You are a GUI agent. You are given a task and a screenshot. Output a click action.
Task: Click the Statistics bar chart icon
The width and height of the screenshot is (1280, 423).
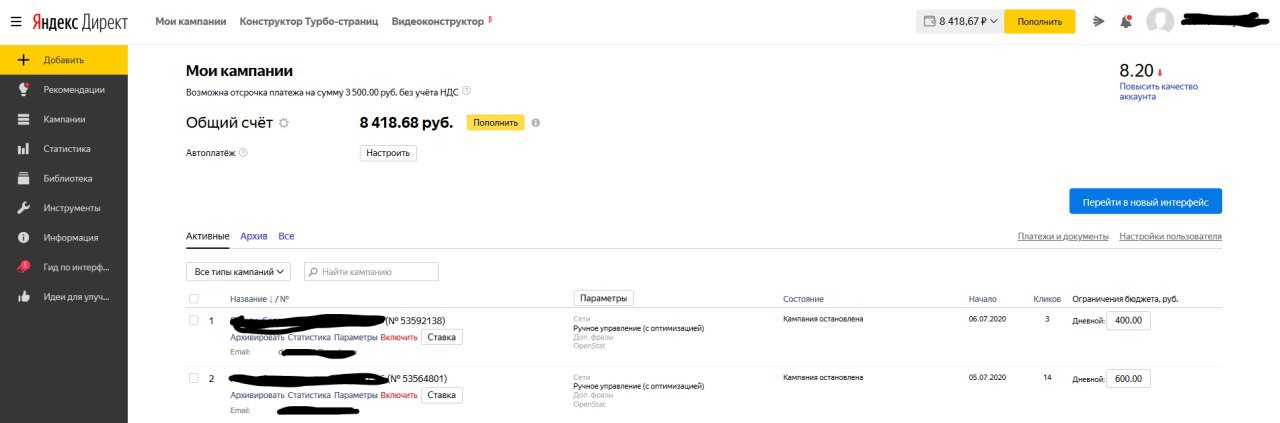click(23, 149)
